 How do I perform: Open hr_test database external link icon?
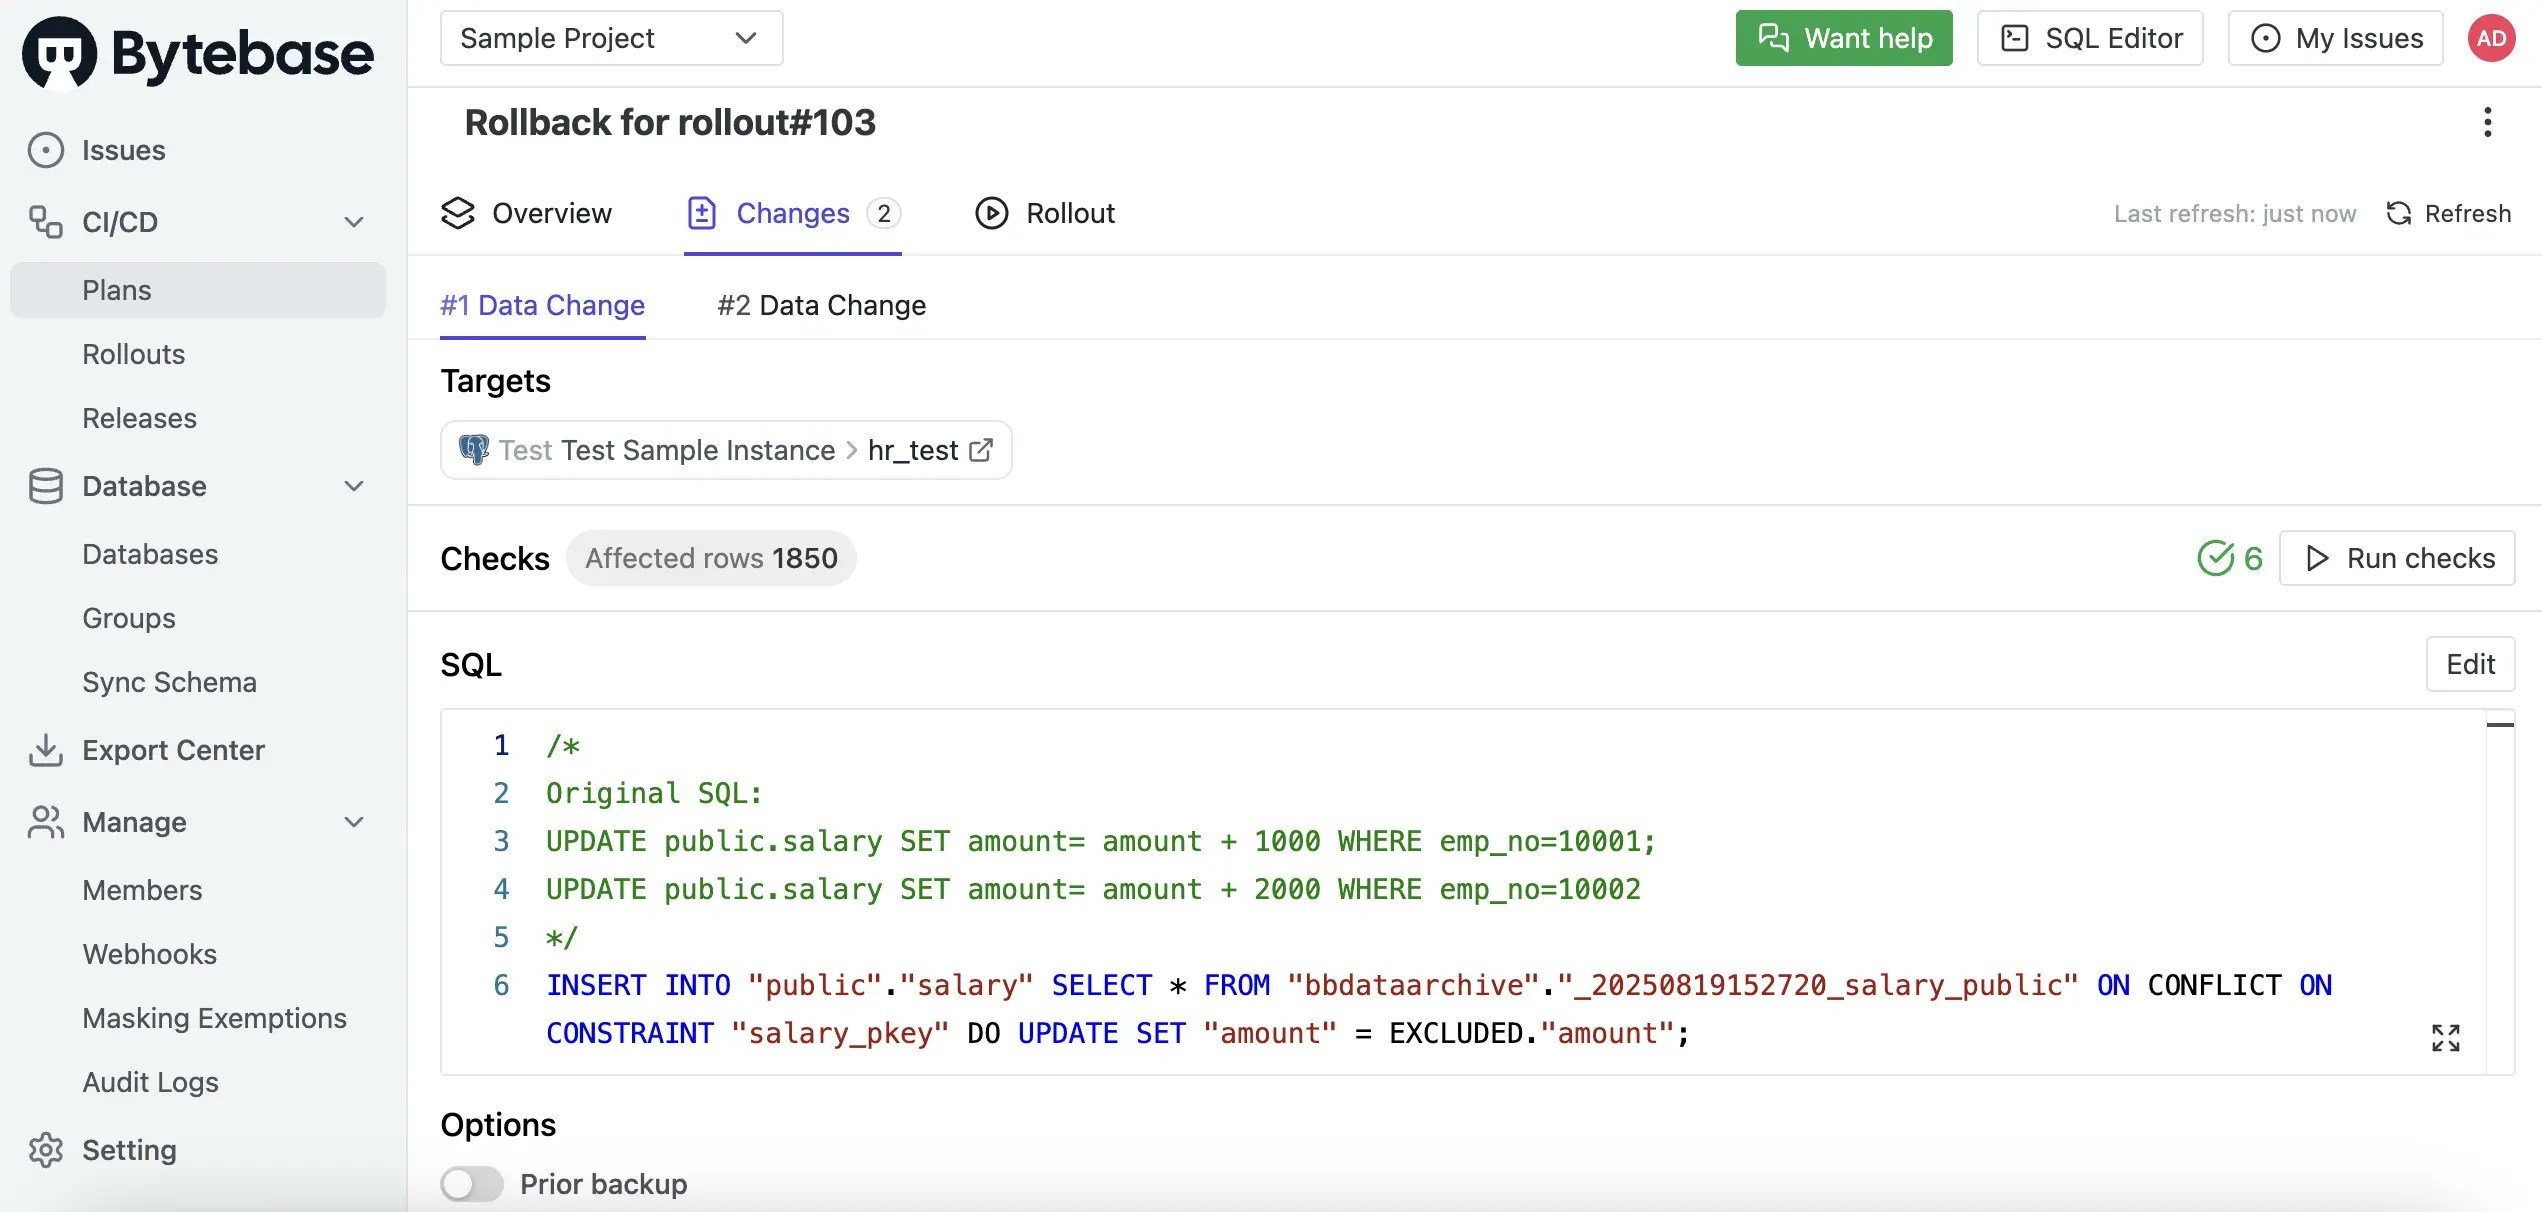982,450
